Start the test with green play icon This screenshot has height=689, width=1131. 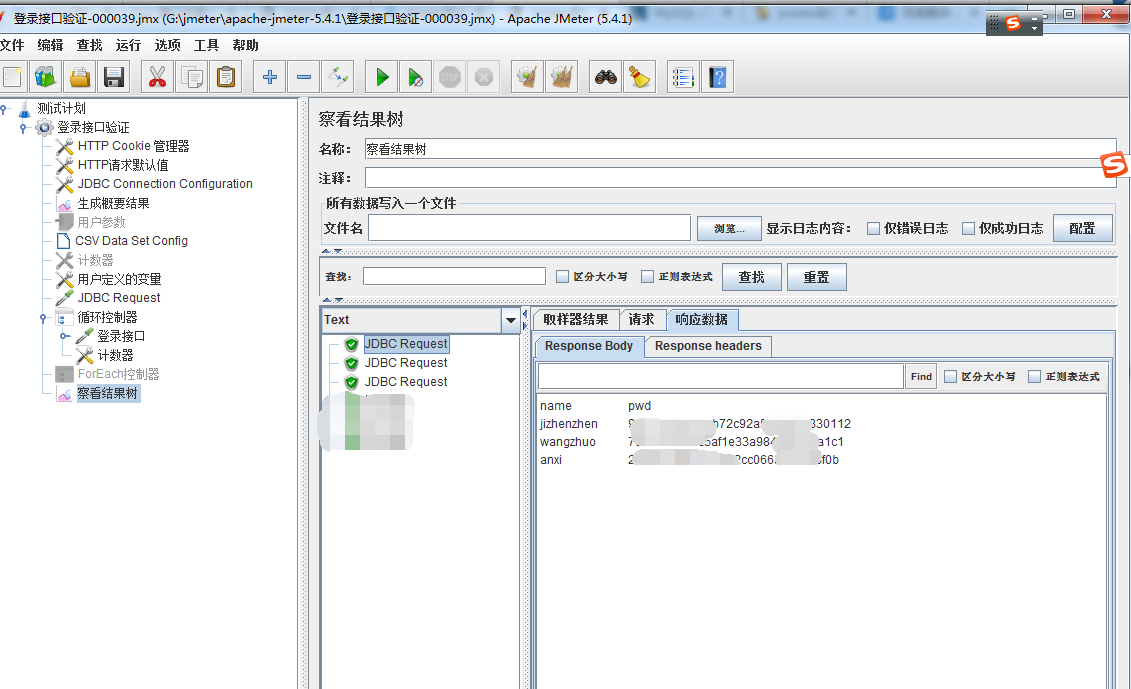[x=382, y=77]
